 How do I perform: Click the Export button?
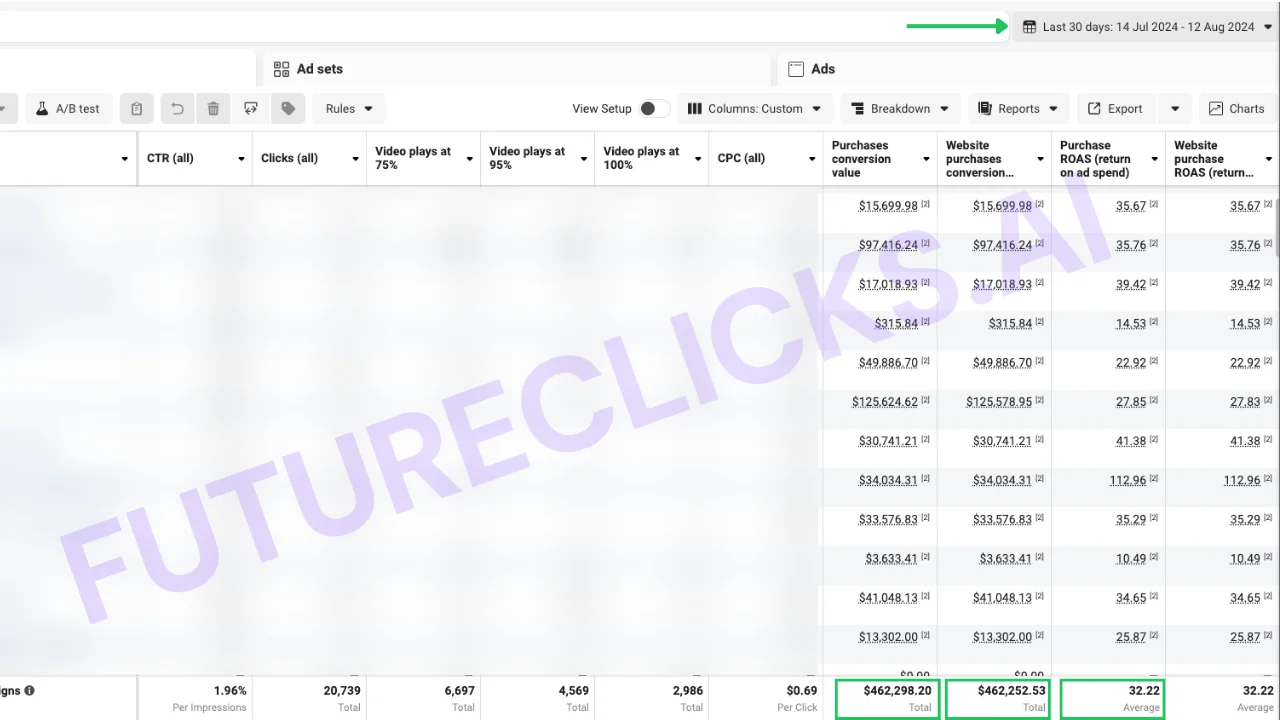1116,108
